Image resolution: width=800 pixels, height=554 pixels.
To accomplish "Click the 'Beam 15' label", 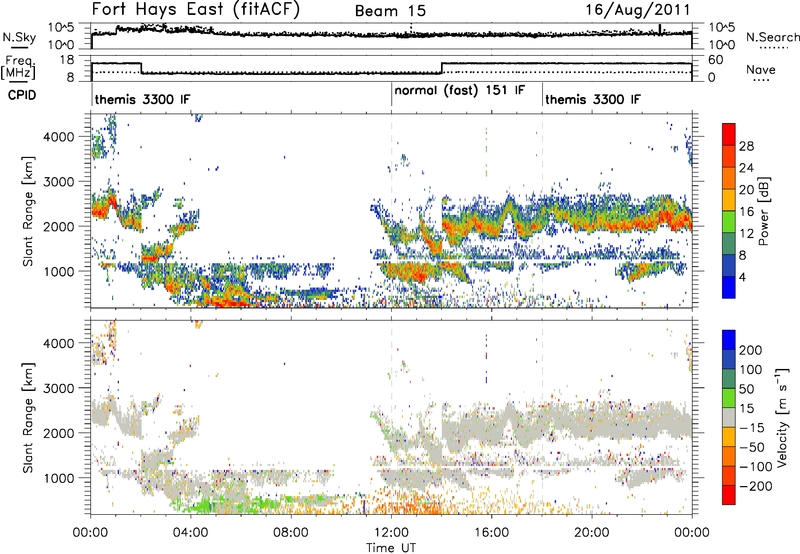I will click(390, 11).
